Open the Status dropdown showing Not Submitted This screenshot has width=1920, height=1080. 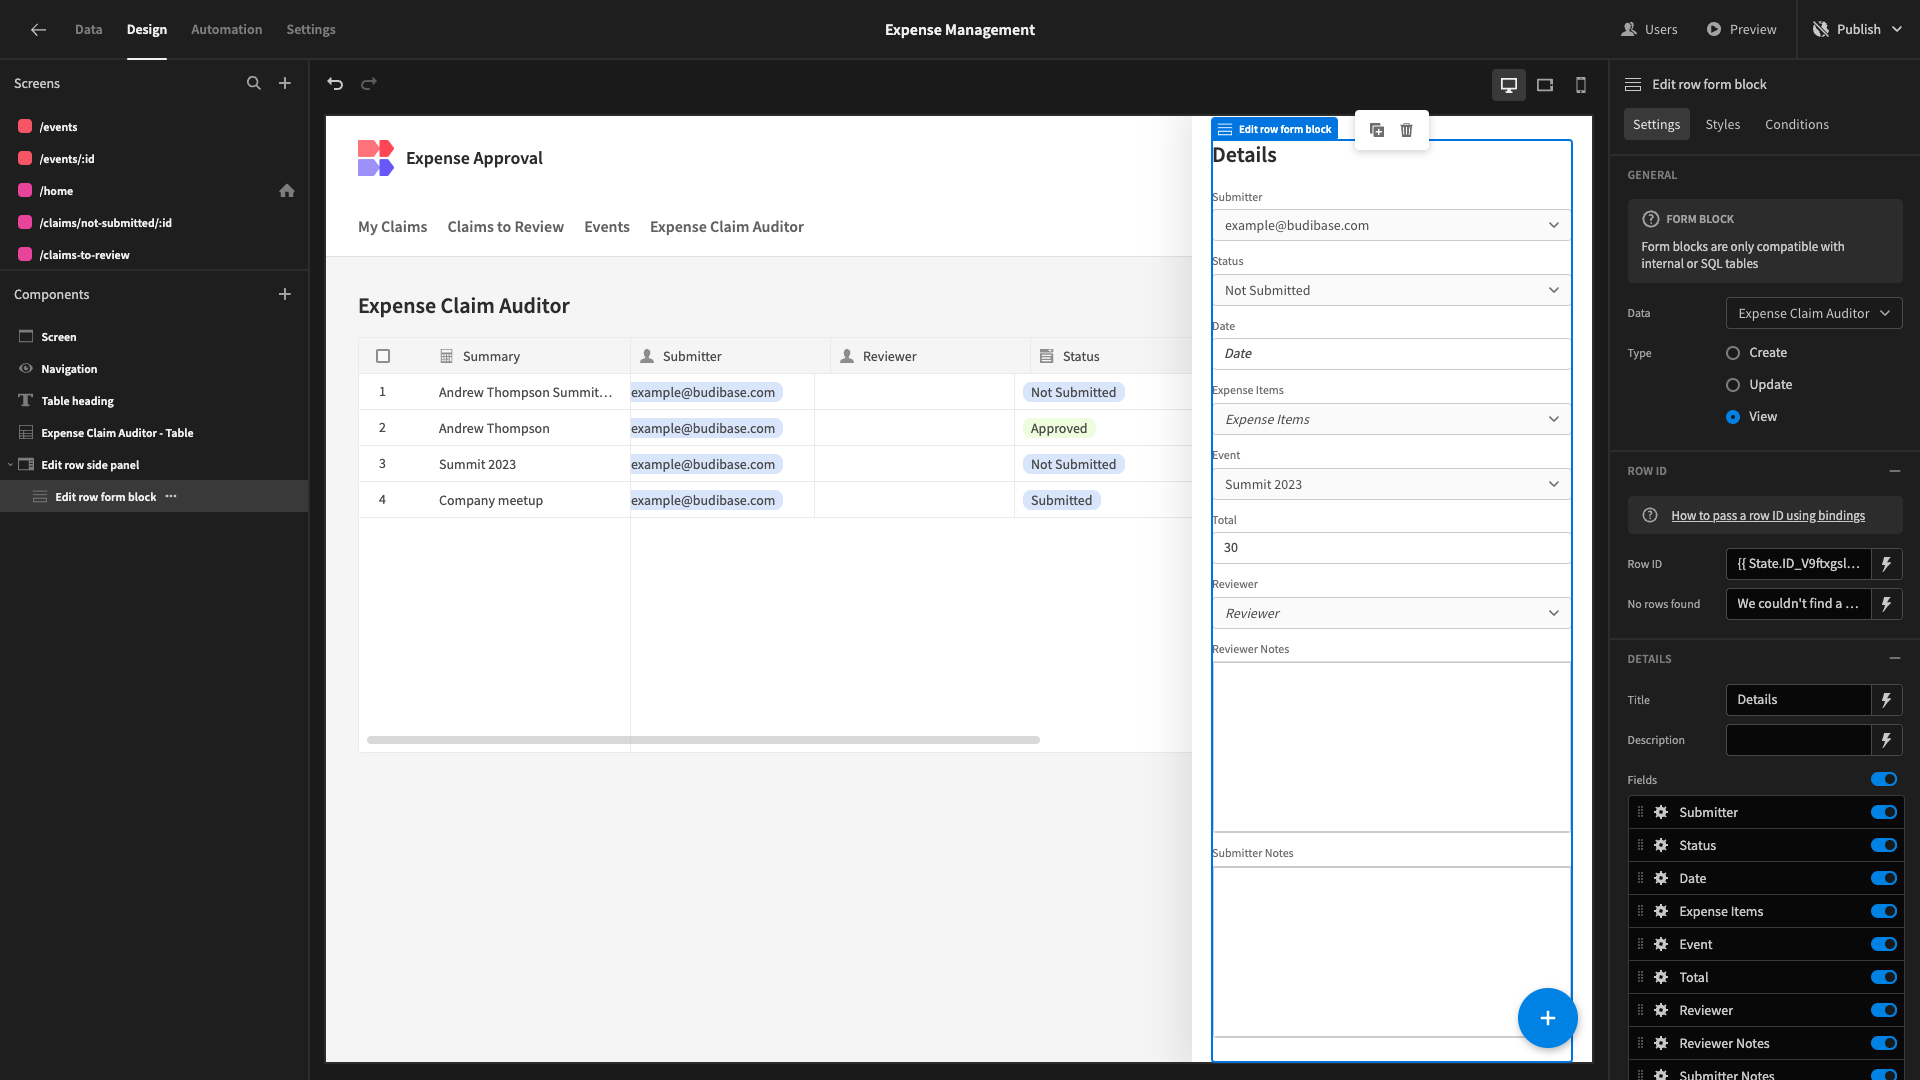click(x=1391, y=290)
